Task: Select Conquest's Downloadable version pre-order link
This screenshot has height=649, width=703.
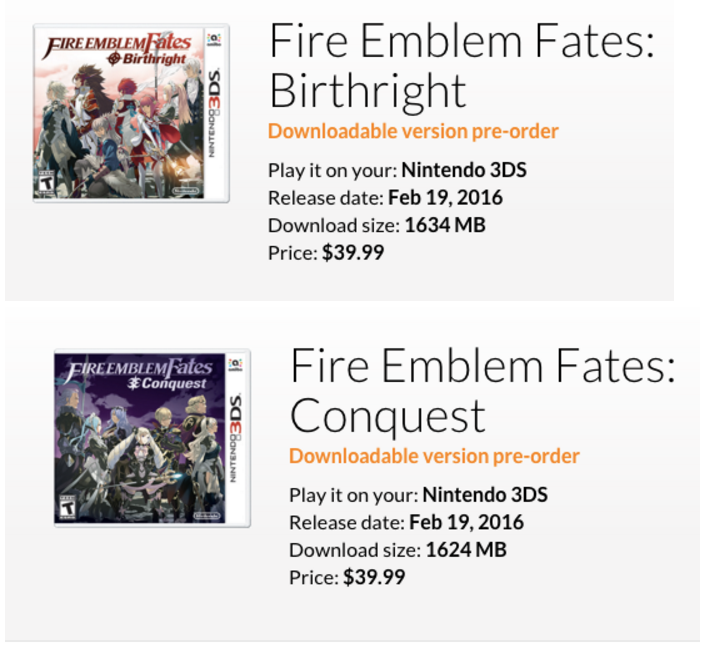Action: coord(434,456)
